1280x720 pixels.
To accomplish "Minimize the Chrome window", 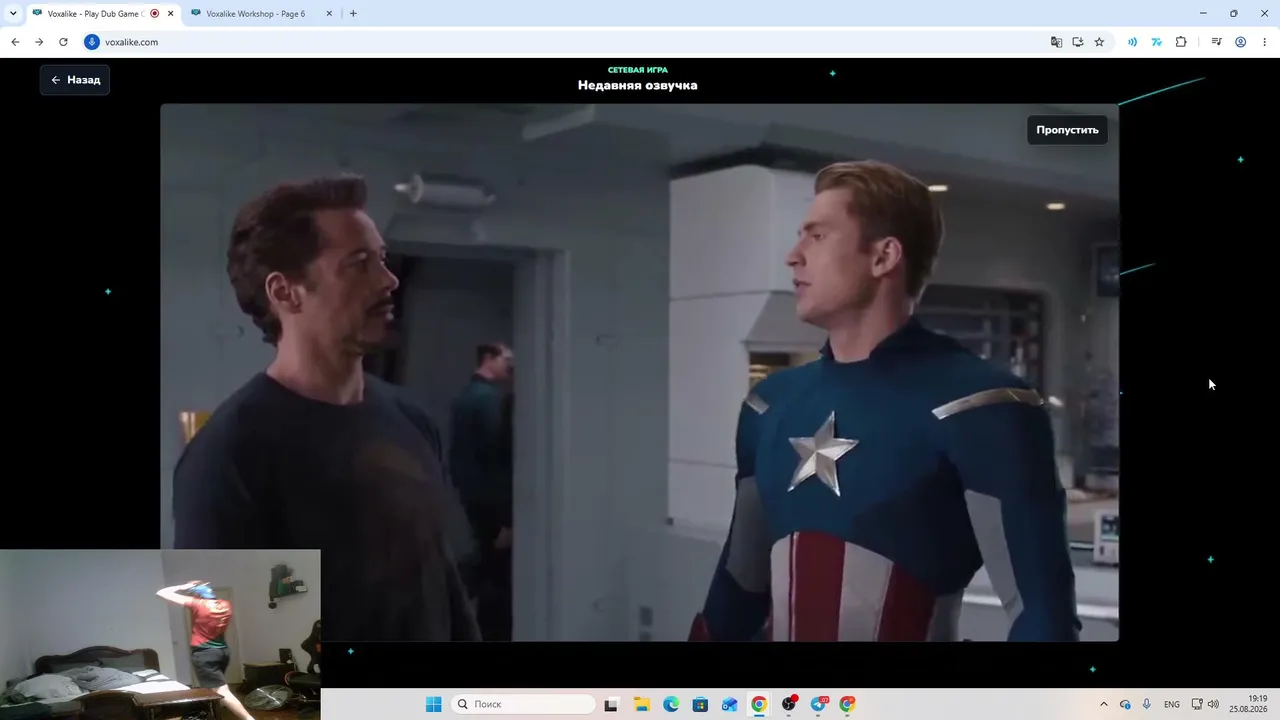I will pos(1202,13).
